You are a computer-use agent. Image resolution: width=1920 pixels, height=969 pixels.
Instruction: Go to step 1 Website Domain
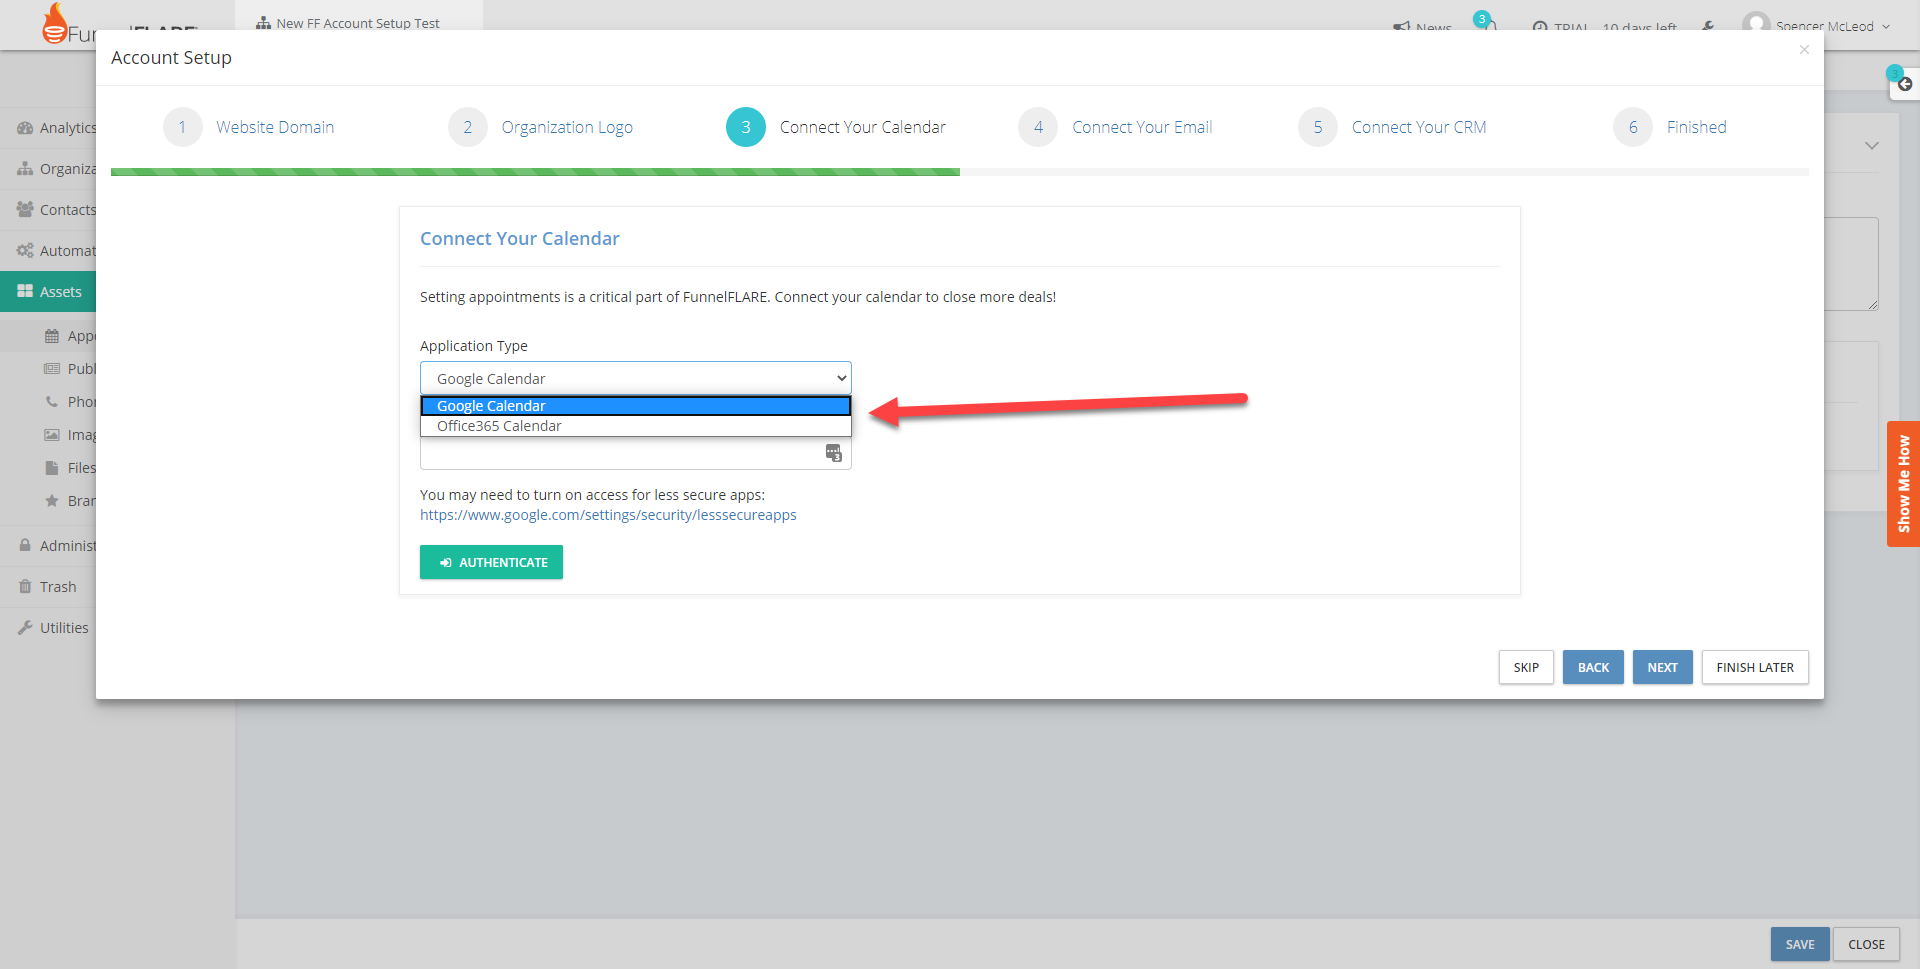click(249, 127)
